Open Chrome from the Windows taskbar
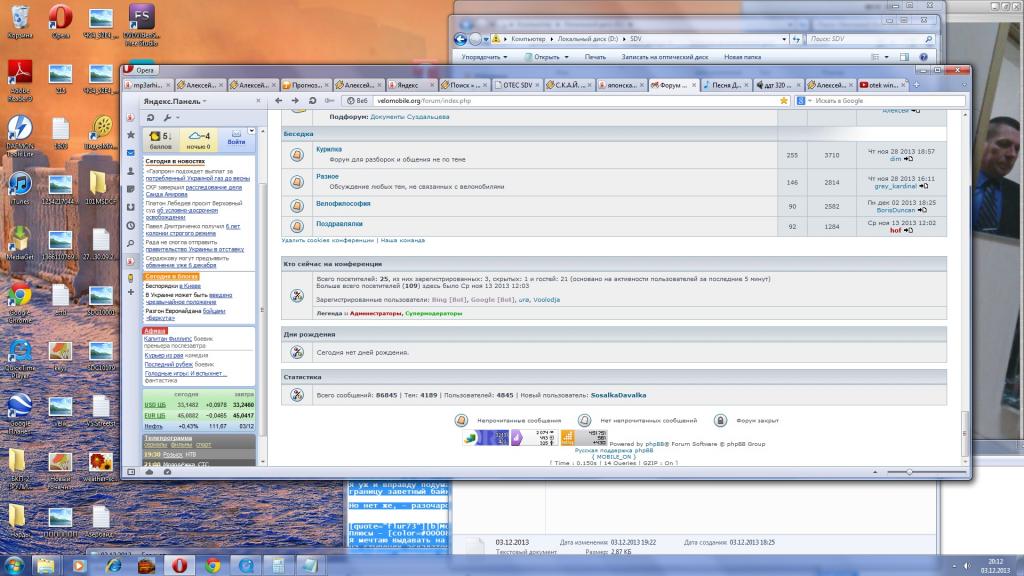 click(x=213, y=565)
